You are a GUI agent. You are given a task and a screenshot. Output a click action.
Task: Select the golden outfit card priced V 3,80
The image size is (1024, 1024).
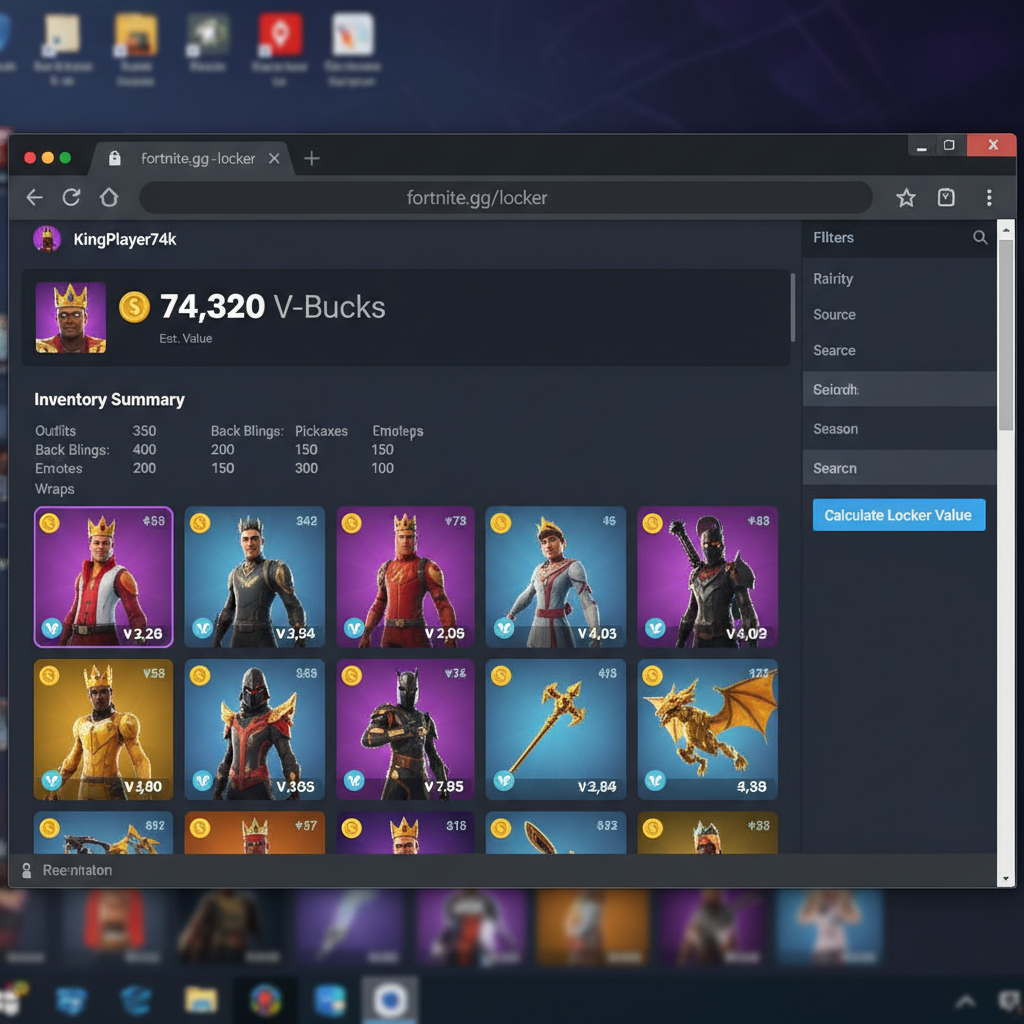point(104,729)
